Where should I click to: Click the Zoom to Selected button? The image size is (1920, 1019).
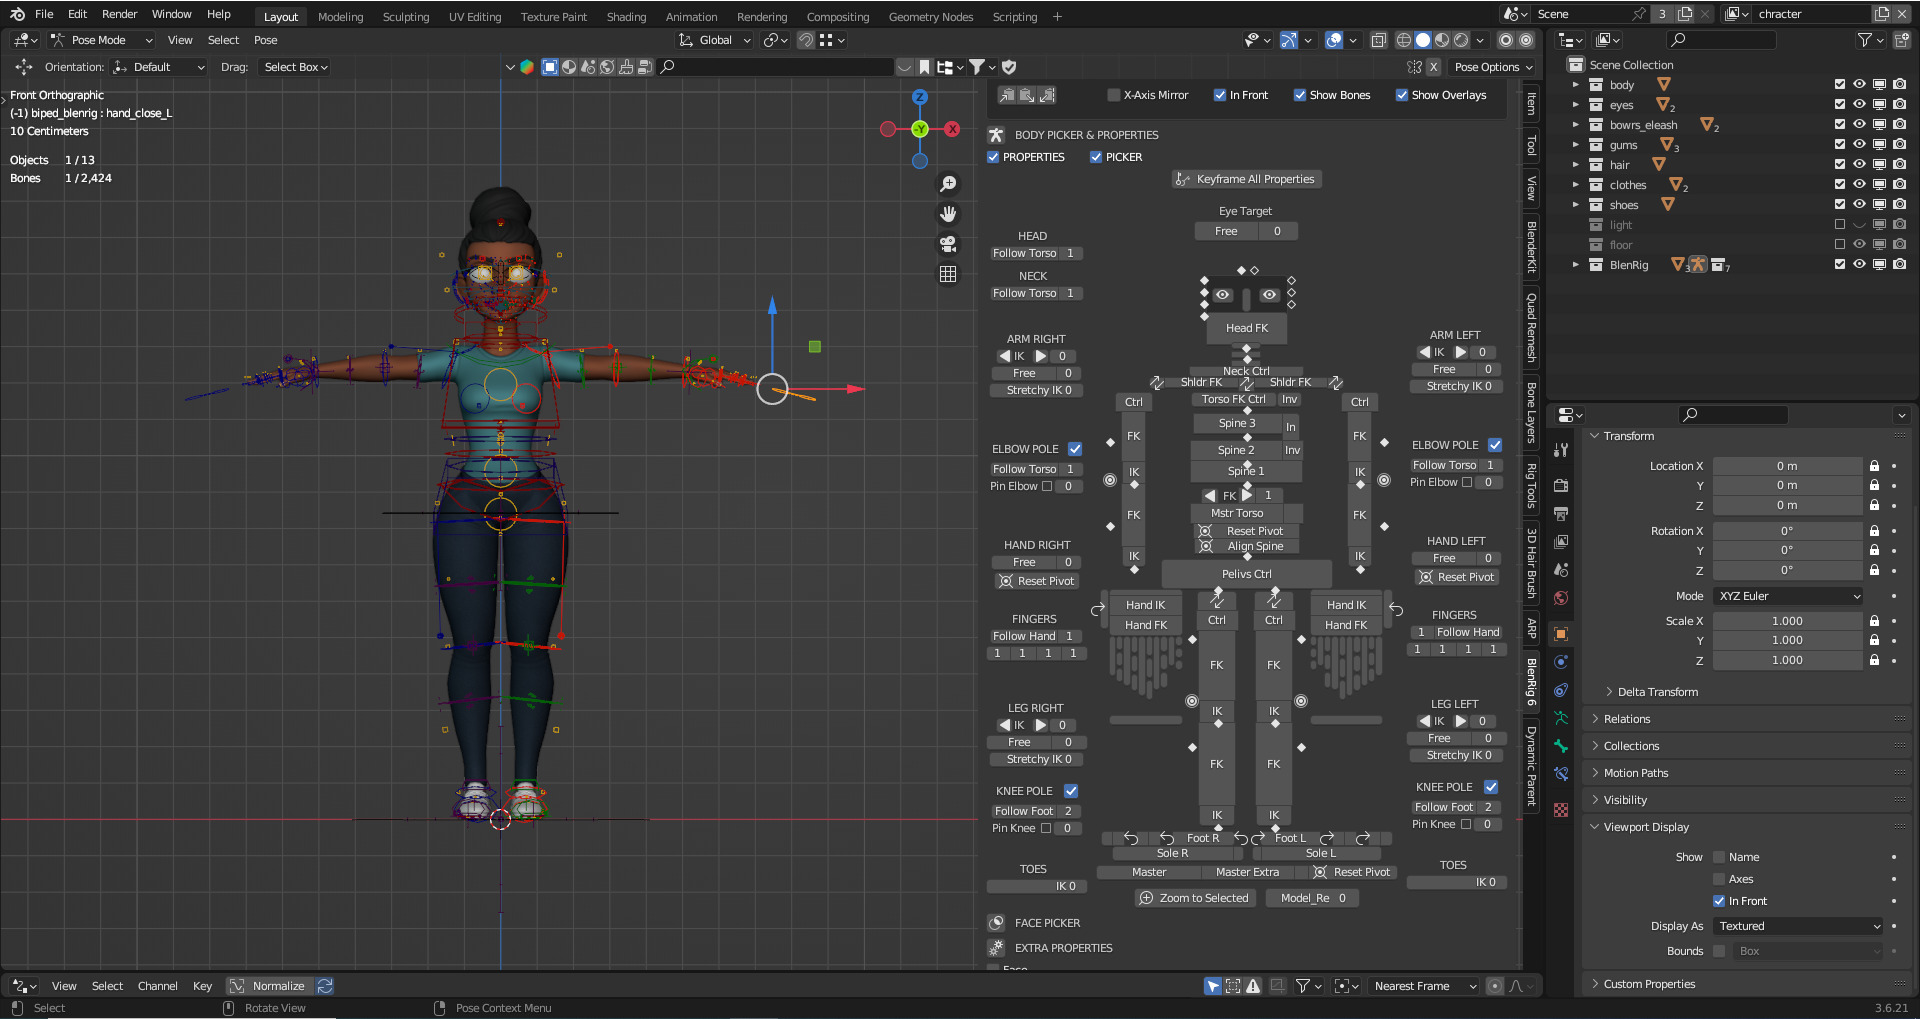coord(1194,898)
